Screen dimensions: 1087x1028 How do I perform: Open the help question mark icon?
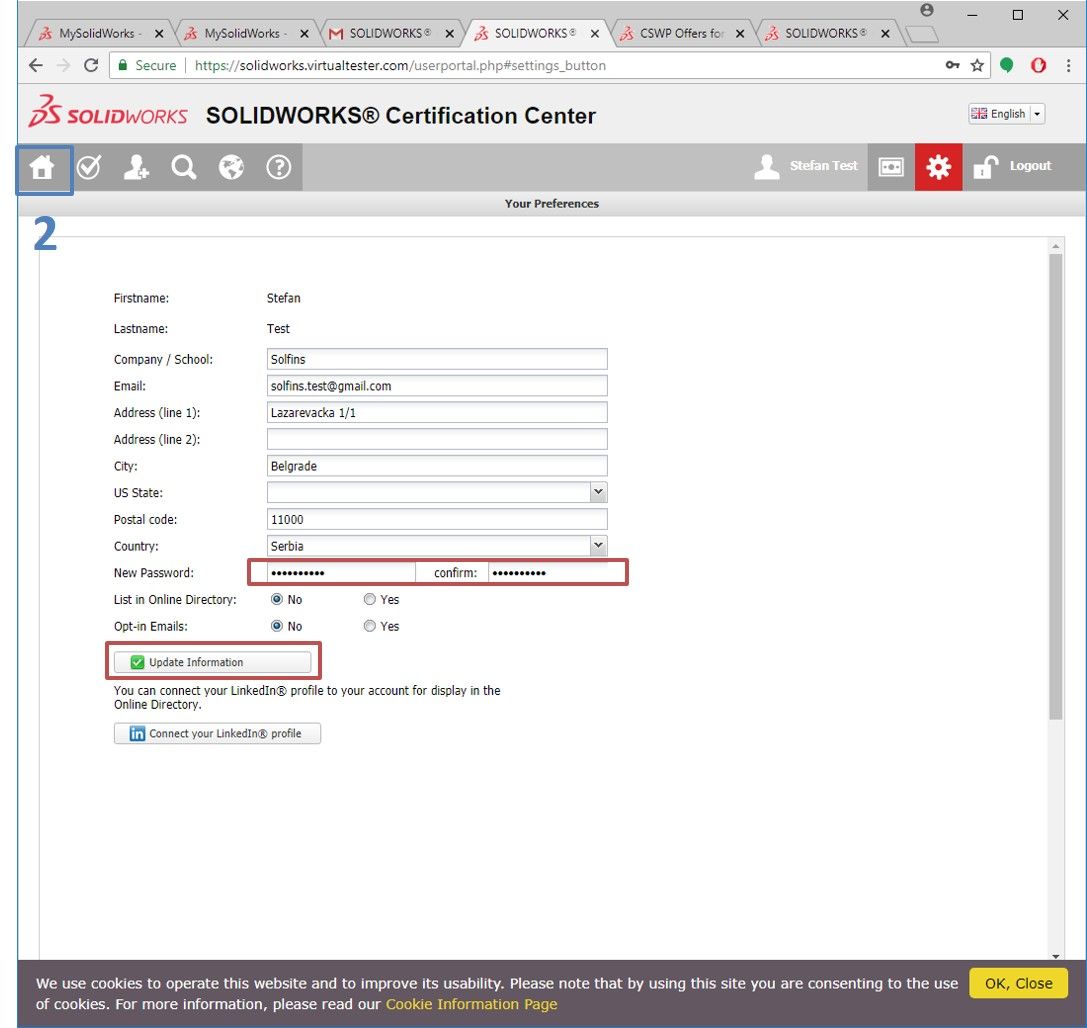click(x=277, y=167)
